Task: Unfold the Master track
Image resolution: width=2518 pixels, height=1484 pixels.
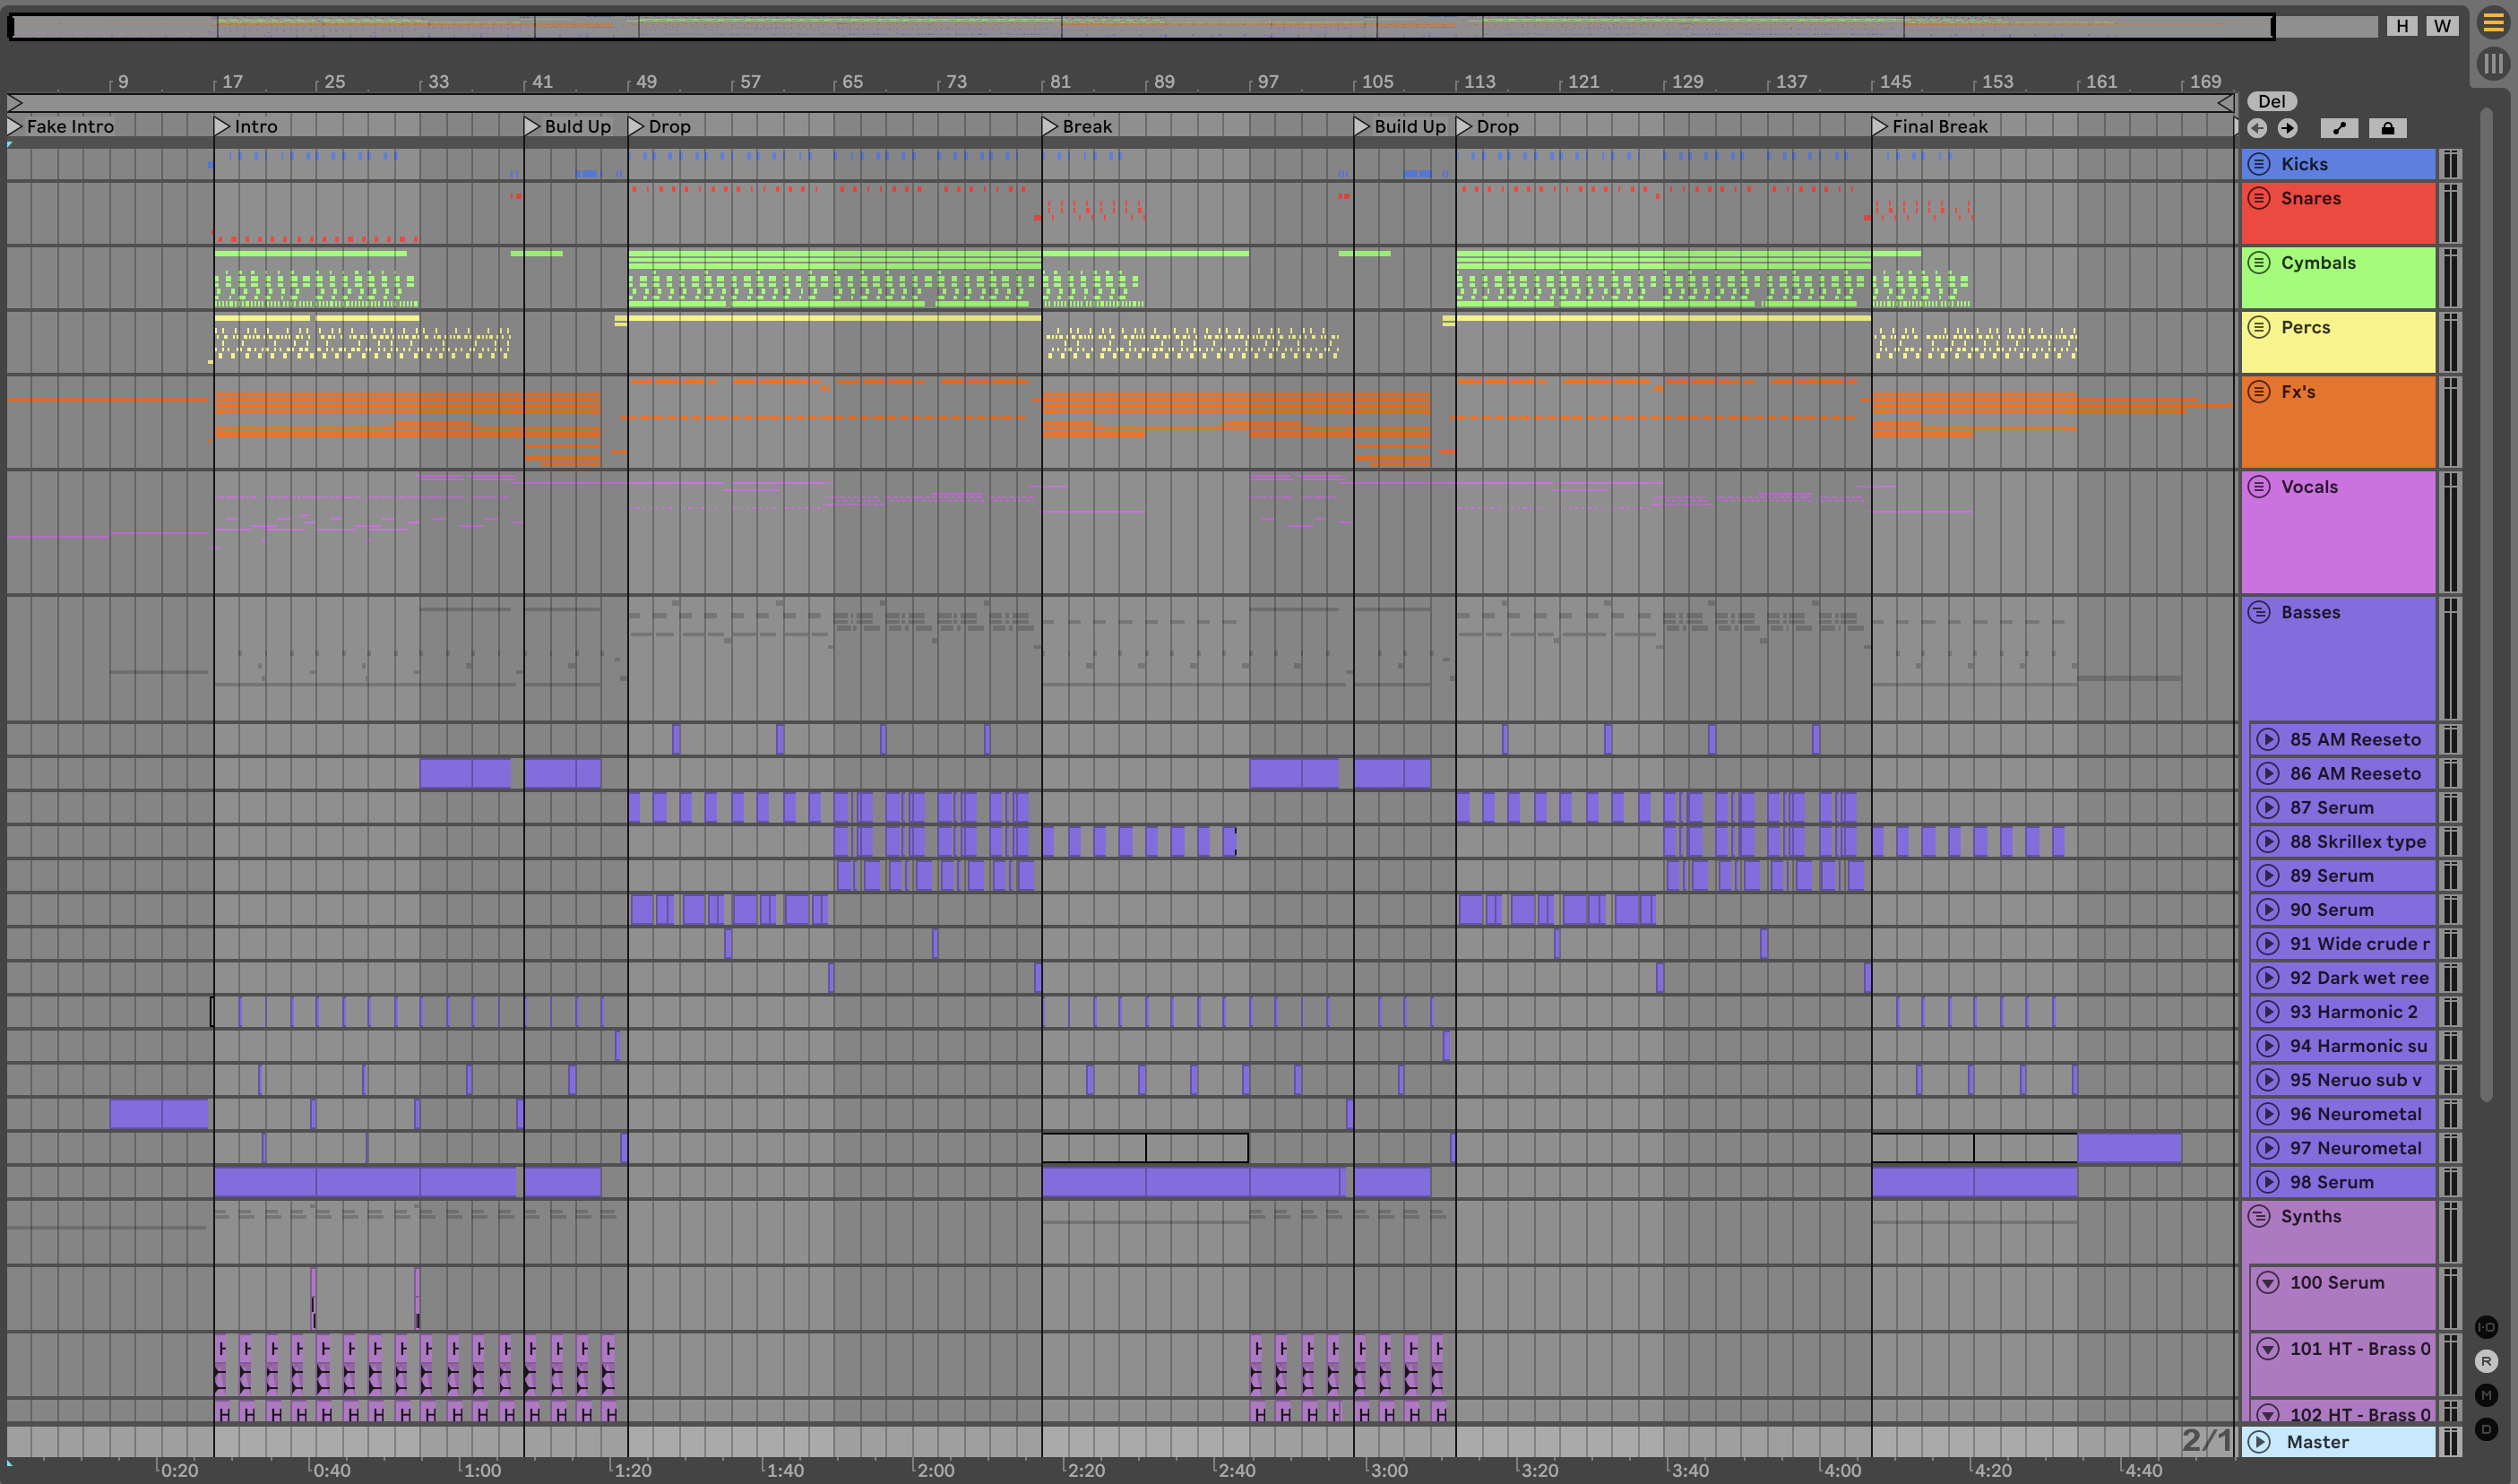Action: click(2259, 1441)
